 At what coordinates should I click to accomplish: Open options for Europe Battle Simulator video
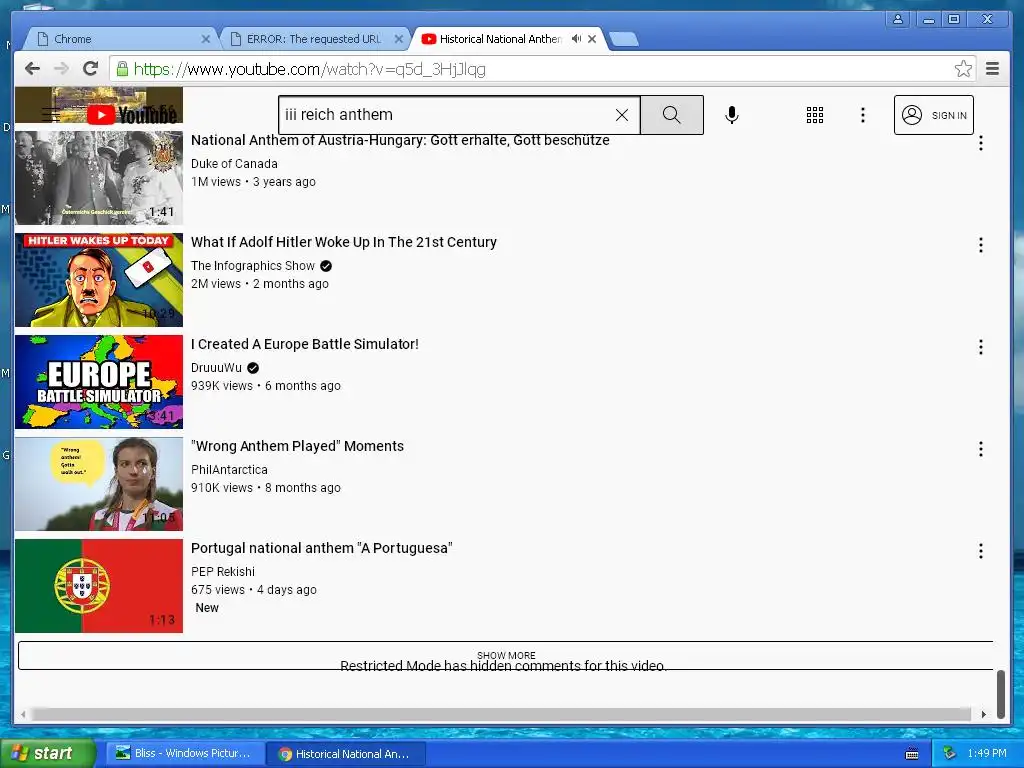tap(980, 347)
